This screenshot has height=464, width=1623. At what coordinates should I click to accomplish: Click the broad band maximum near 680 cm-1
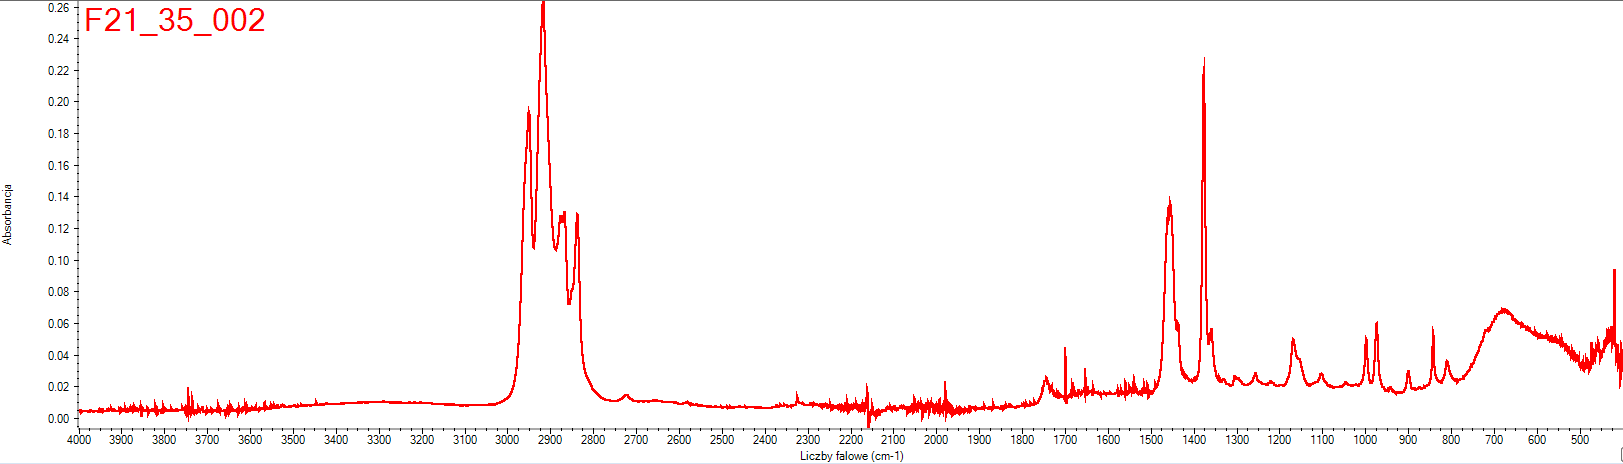(1503, 310)
